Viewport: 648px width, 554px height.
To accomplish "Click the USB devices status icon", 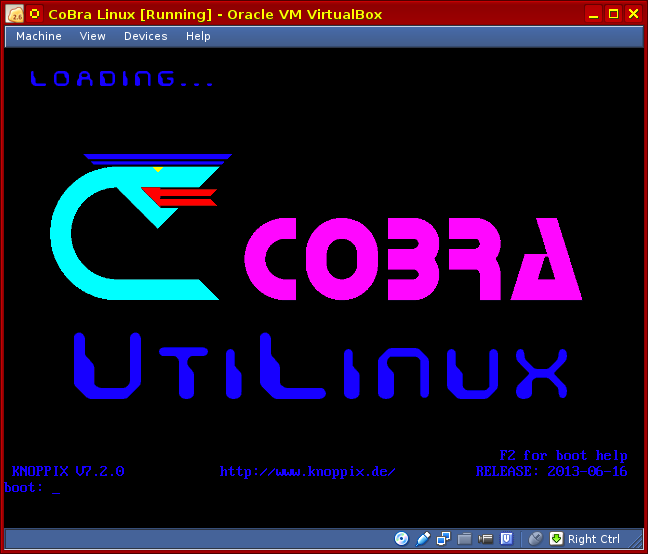I will click(x=423, y=539).
